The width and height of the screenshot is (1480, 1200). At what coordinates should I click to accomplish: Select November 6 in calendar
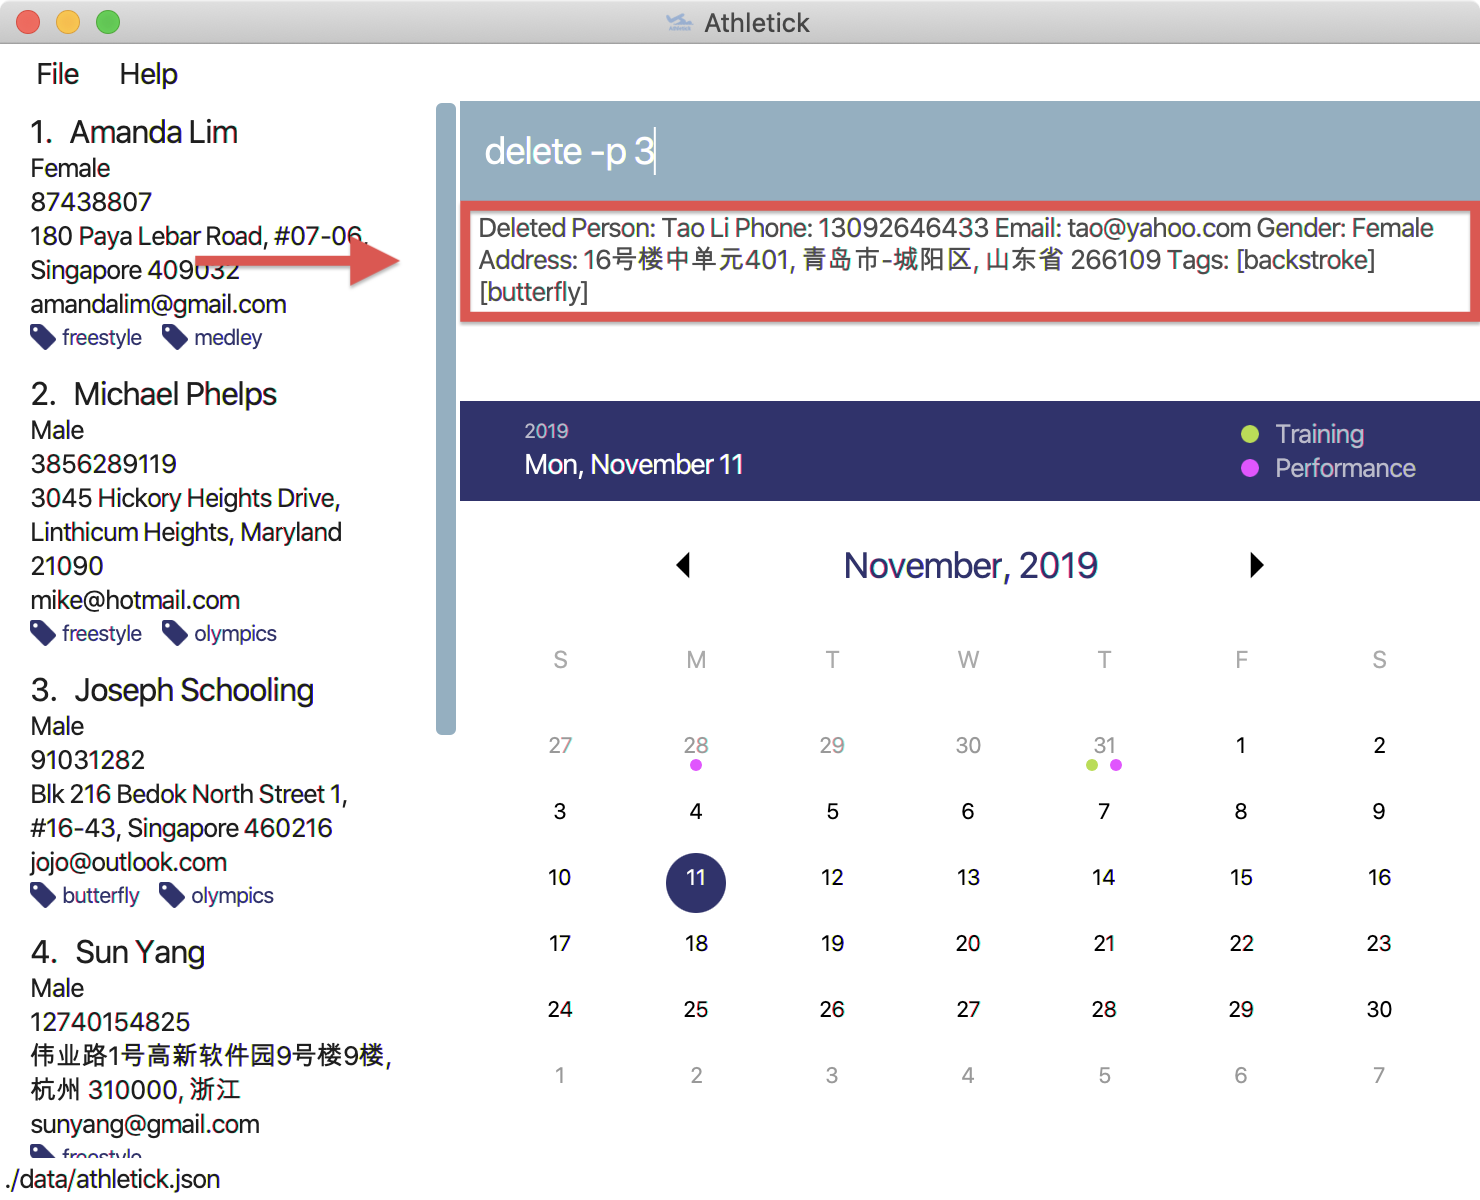(968, 812)
